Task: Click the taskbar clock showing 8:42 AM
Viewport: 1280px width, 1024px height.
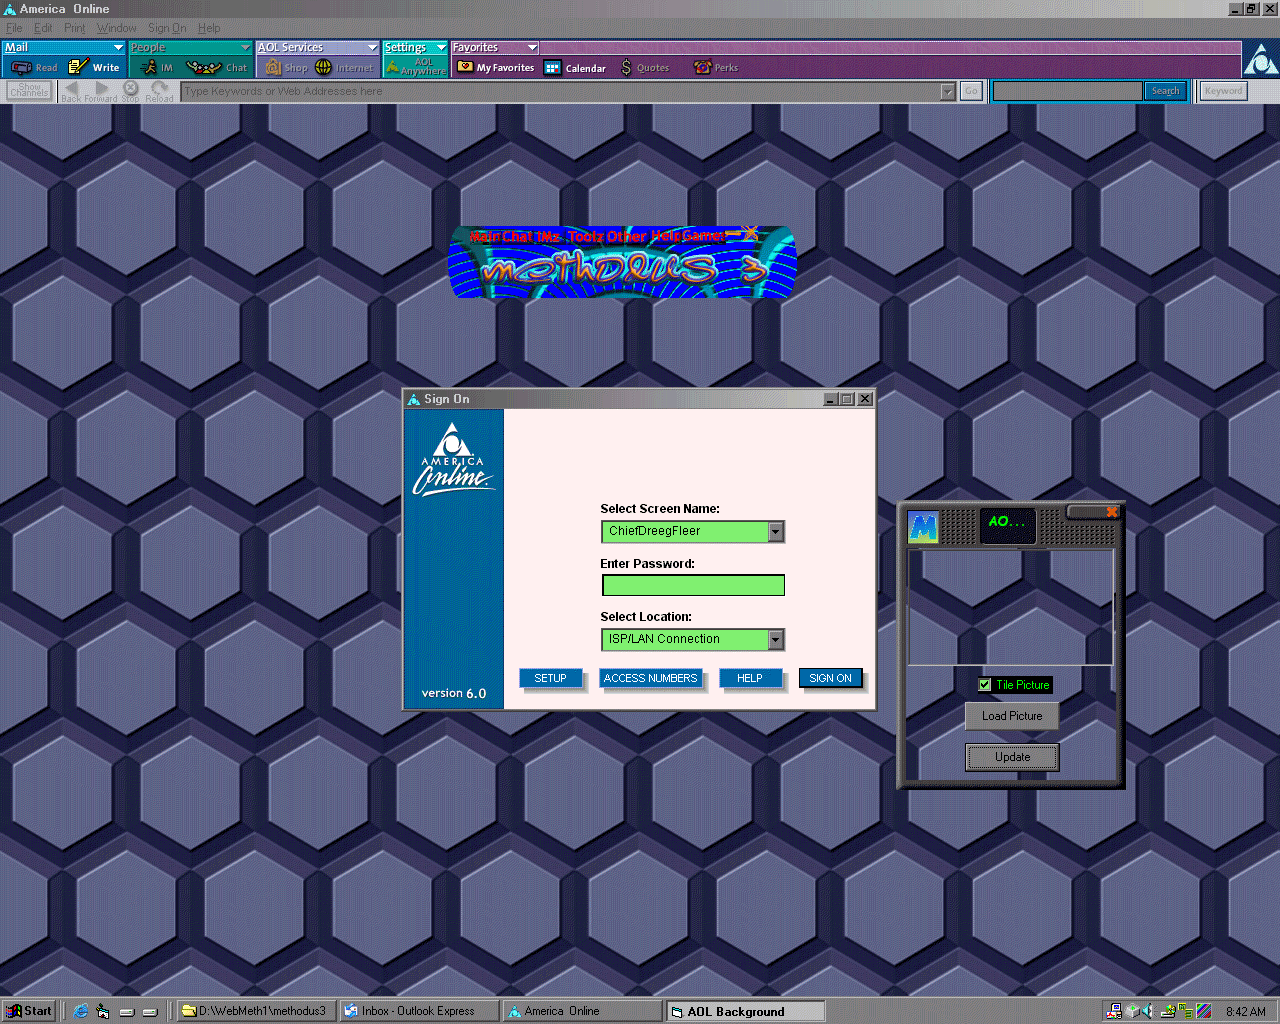Action: 1246,1011
